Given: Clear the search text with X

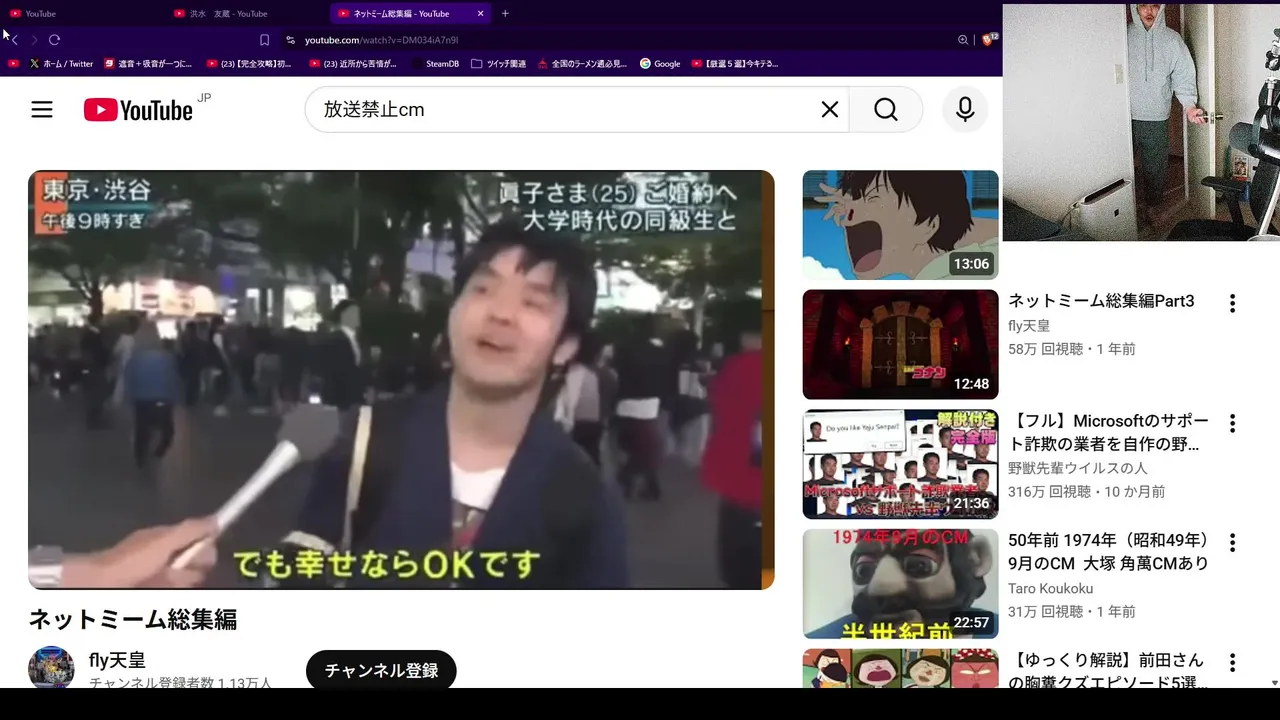Looking at the screenshot, I should tap(830, 110).
